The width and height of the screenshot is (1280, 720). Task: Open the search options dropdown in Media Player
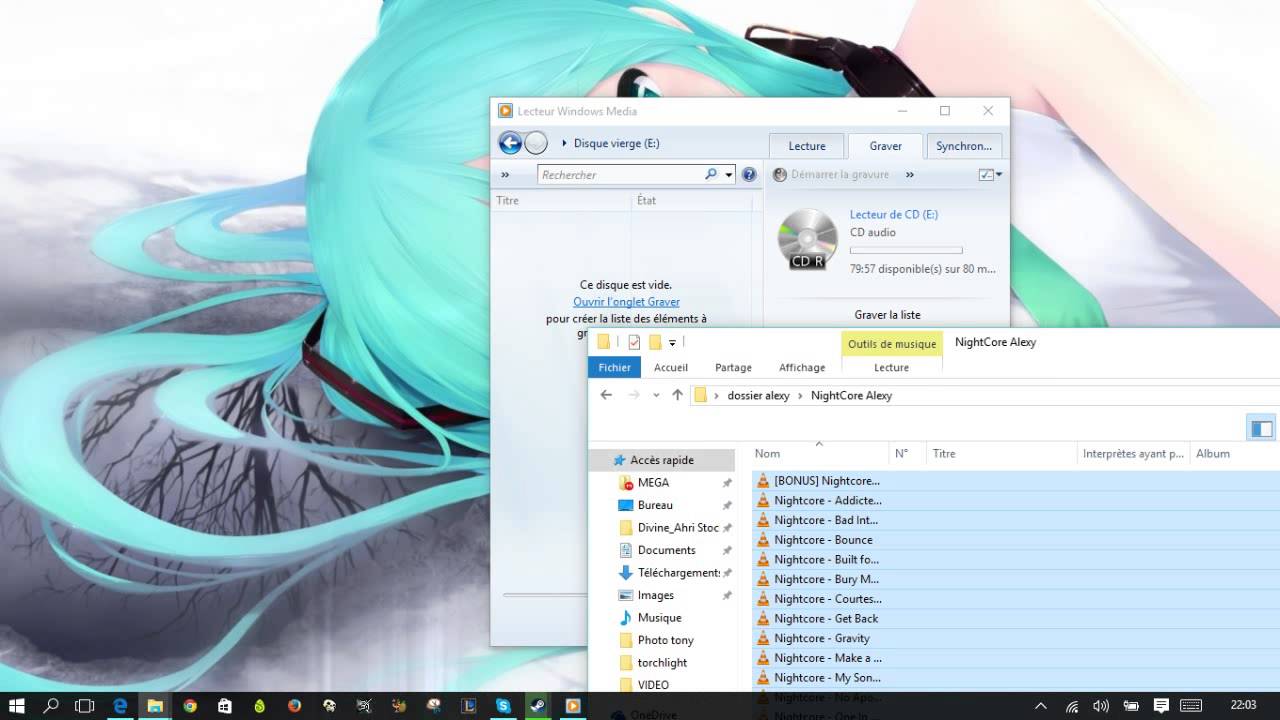pos(728,174)
